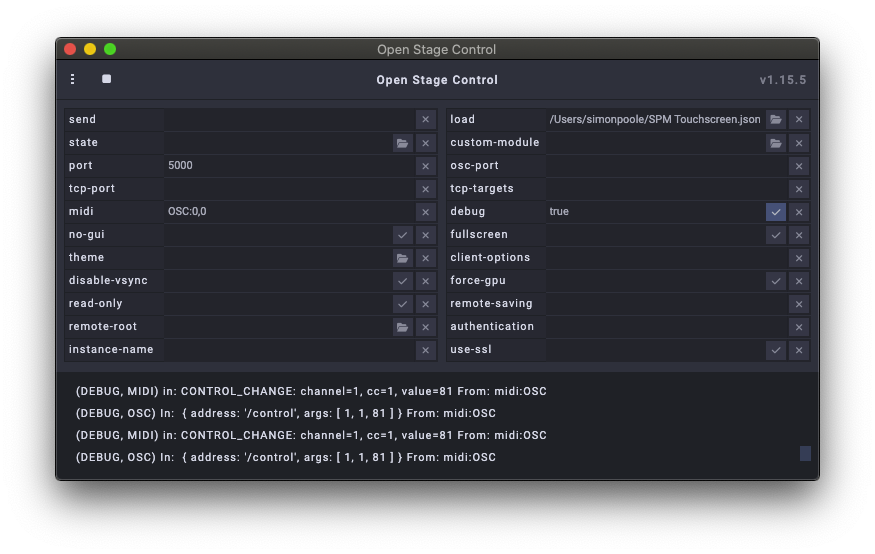Click the last OSC /control log line
The image size is (875, 554).
coord(285,457)
